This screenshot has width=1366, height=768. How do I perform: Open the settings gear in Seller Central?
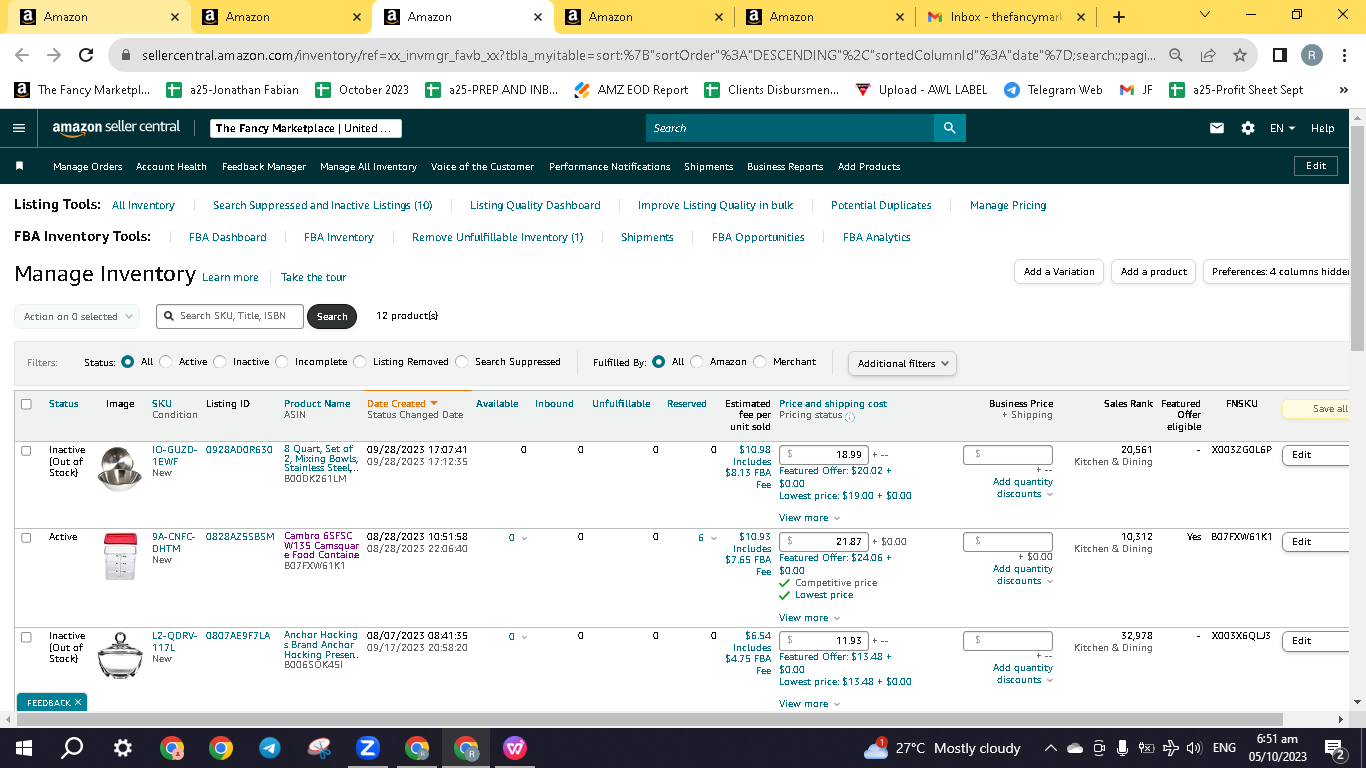1247,128
